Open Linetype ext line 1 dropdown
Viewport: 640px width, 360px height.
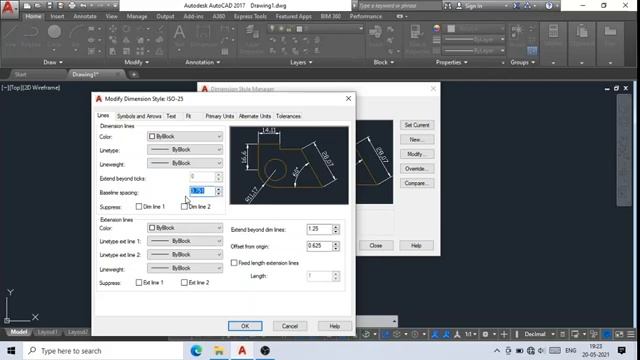(185, 241)
